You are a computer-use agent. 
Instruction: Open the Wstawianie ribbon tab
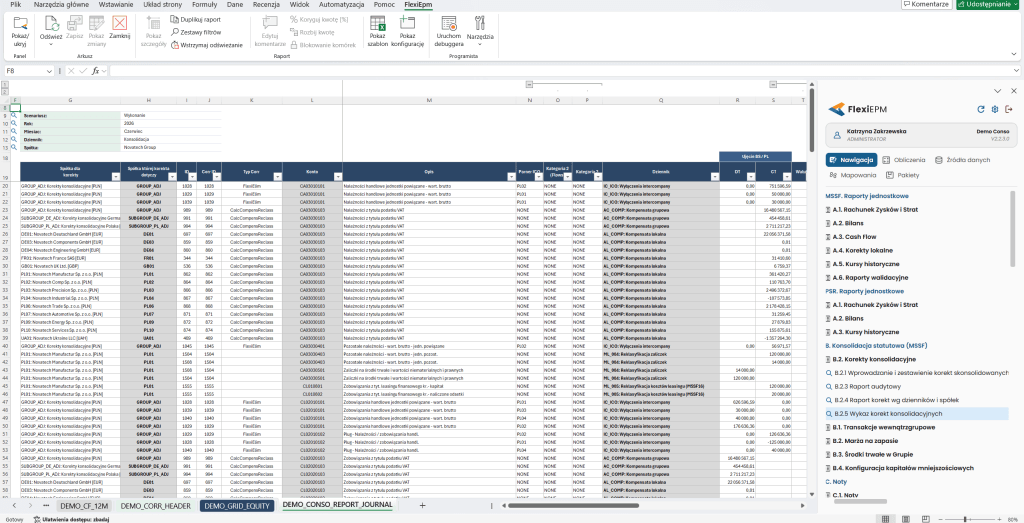click(116, 4)
